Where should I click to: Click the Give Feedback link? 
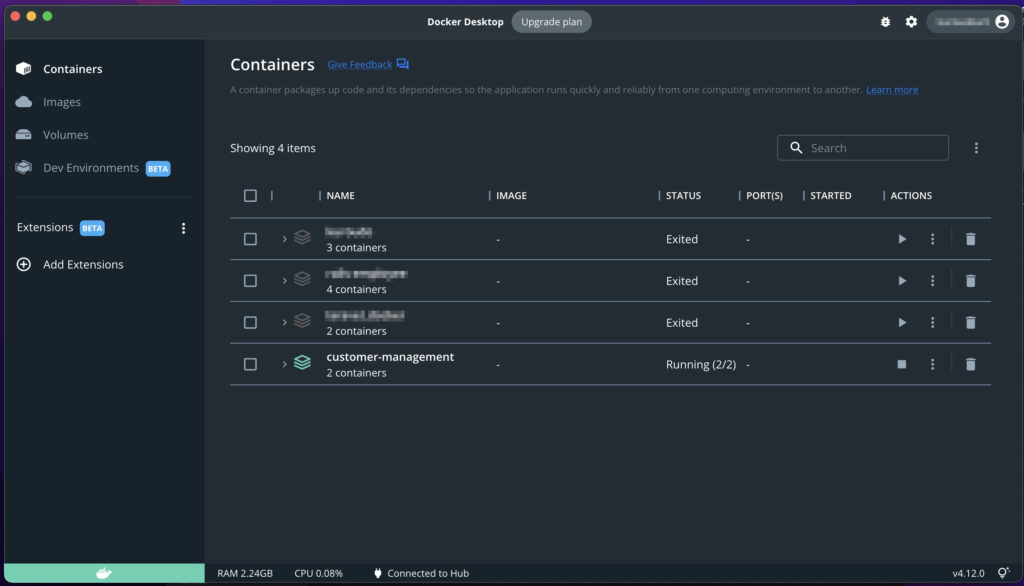pos(359,64)
